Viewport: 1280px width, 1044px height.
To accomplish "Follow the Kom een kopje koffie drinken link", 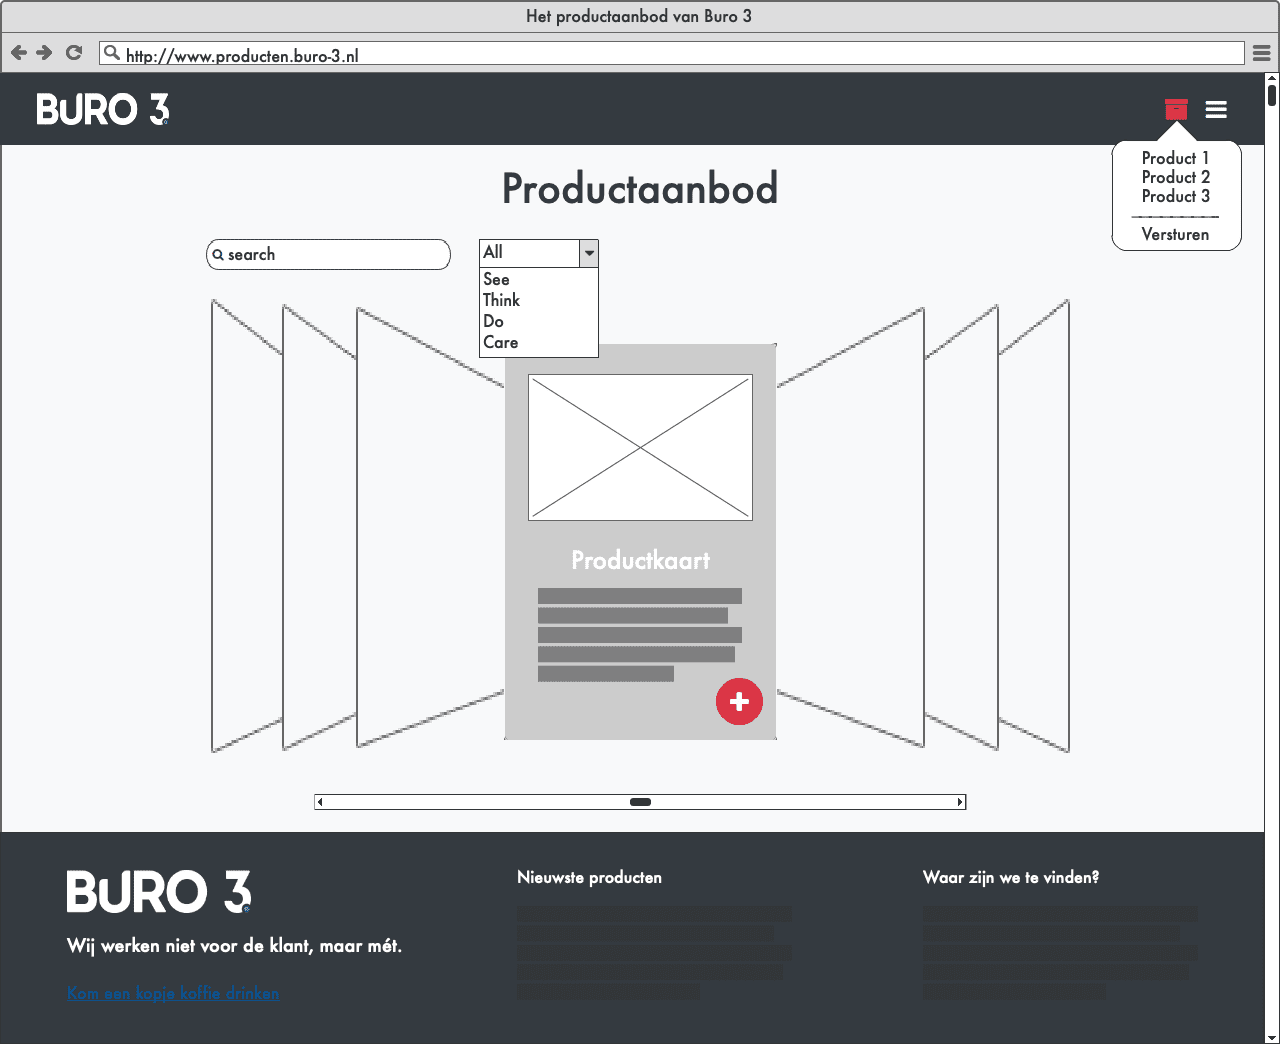I will pos(173,993).
